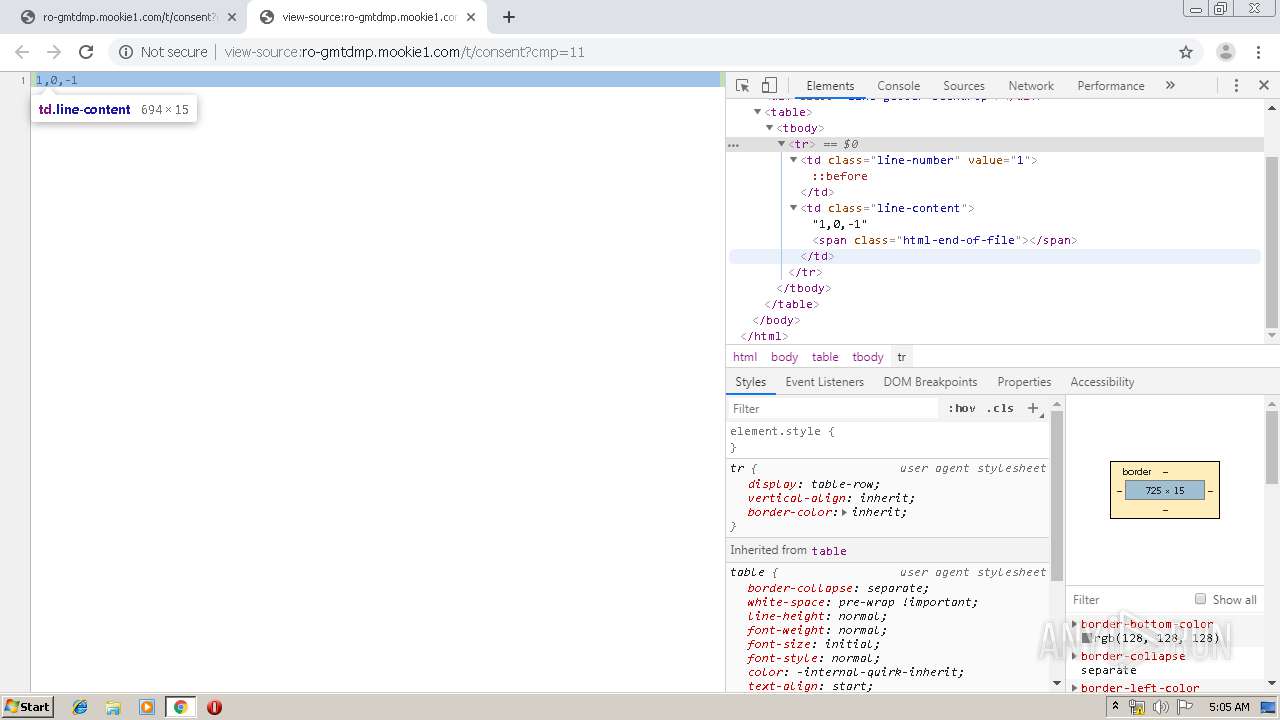Toggle element state with :hov
Image resolution: width=1280 pixels, height=720 pixels.
point(961,408)
